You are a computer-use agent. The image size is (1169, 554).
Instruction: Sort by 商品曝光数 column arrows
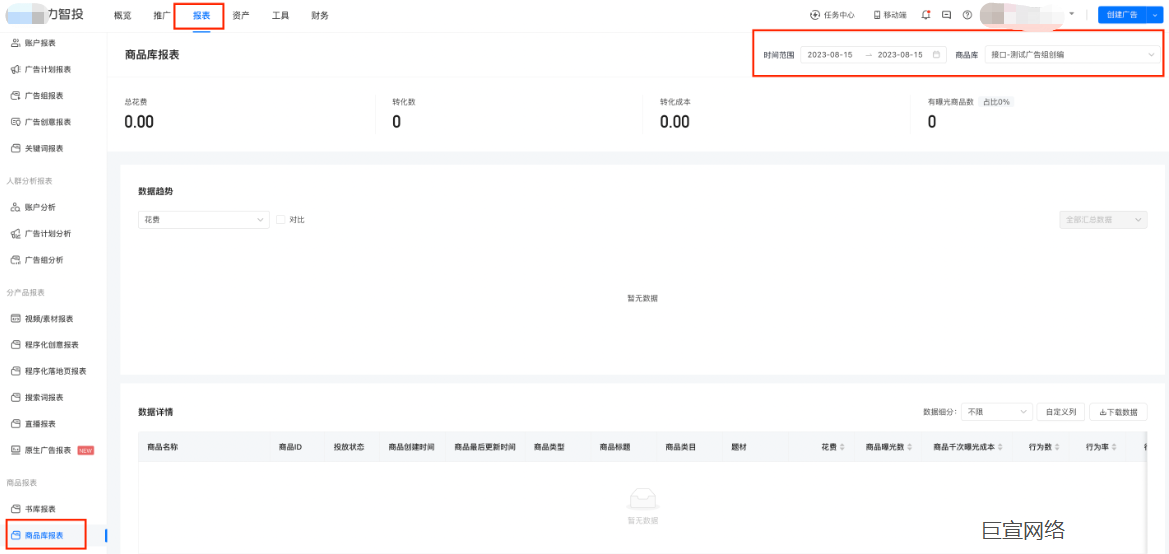[911, 447]
